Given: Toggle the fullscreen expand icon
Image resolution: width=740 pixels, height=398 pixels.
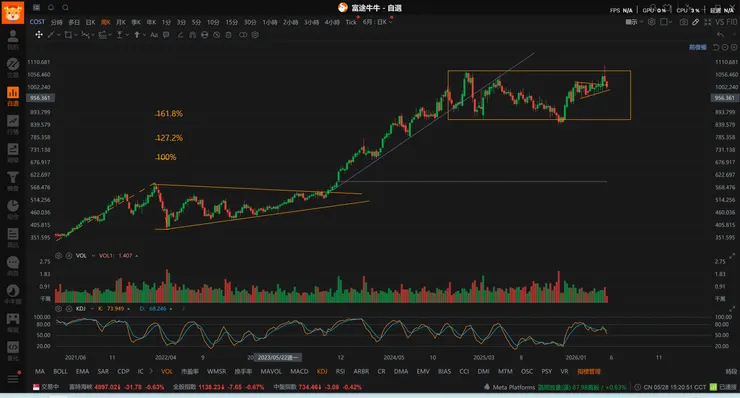Looking at the screenshot, I should click(707, 22).
